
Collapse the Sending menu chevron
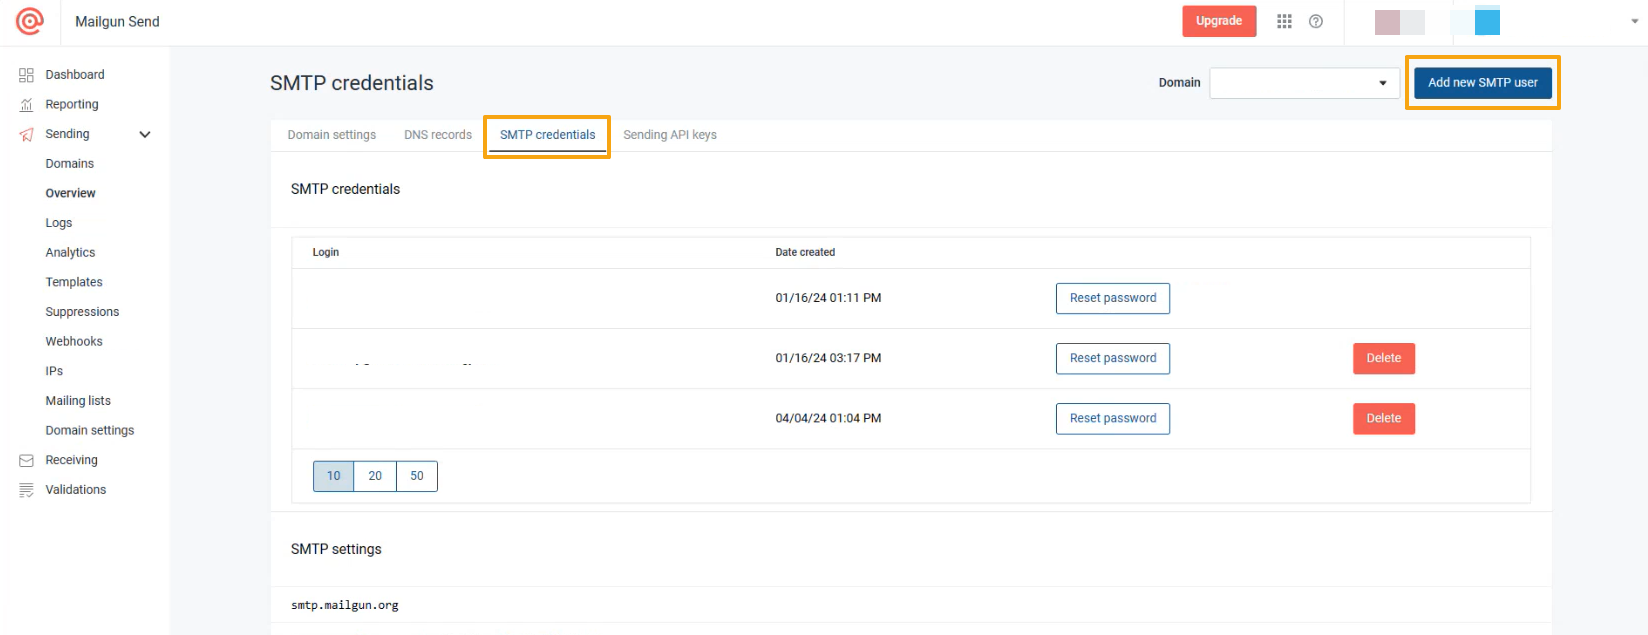point(145,134)
